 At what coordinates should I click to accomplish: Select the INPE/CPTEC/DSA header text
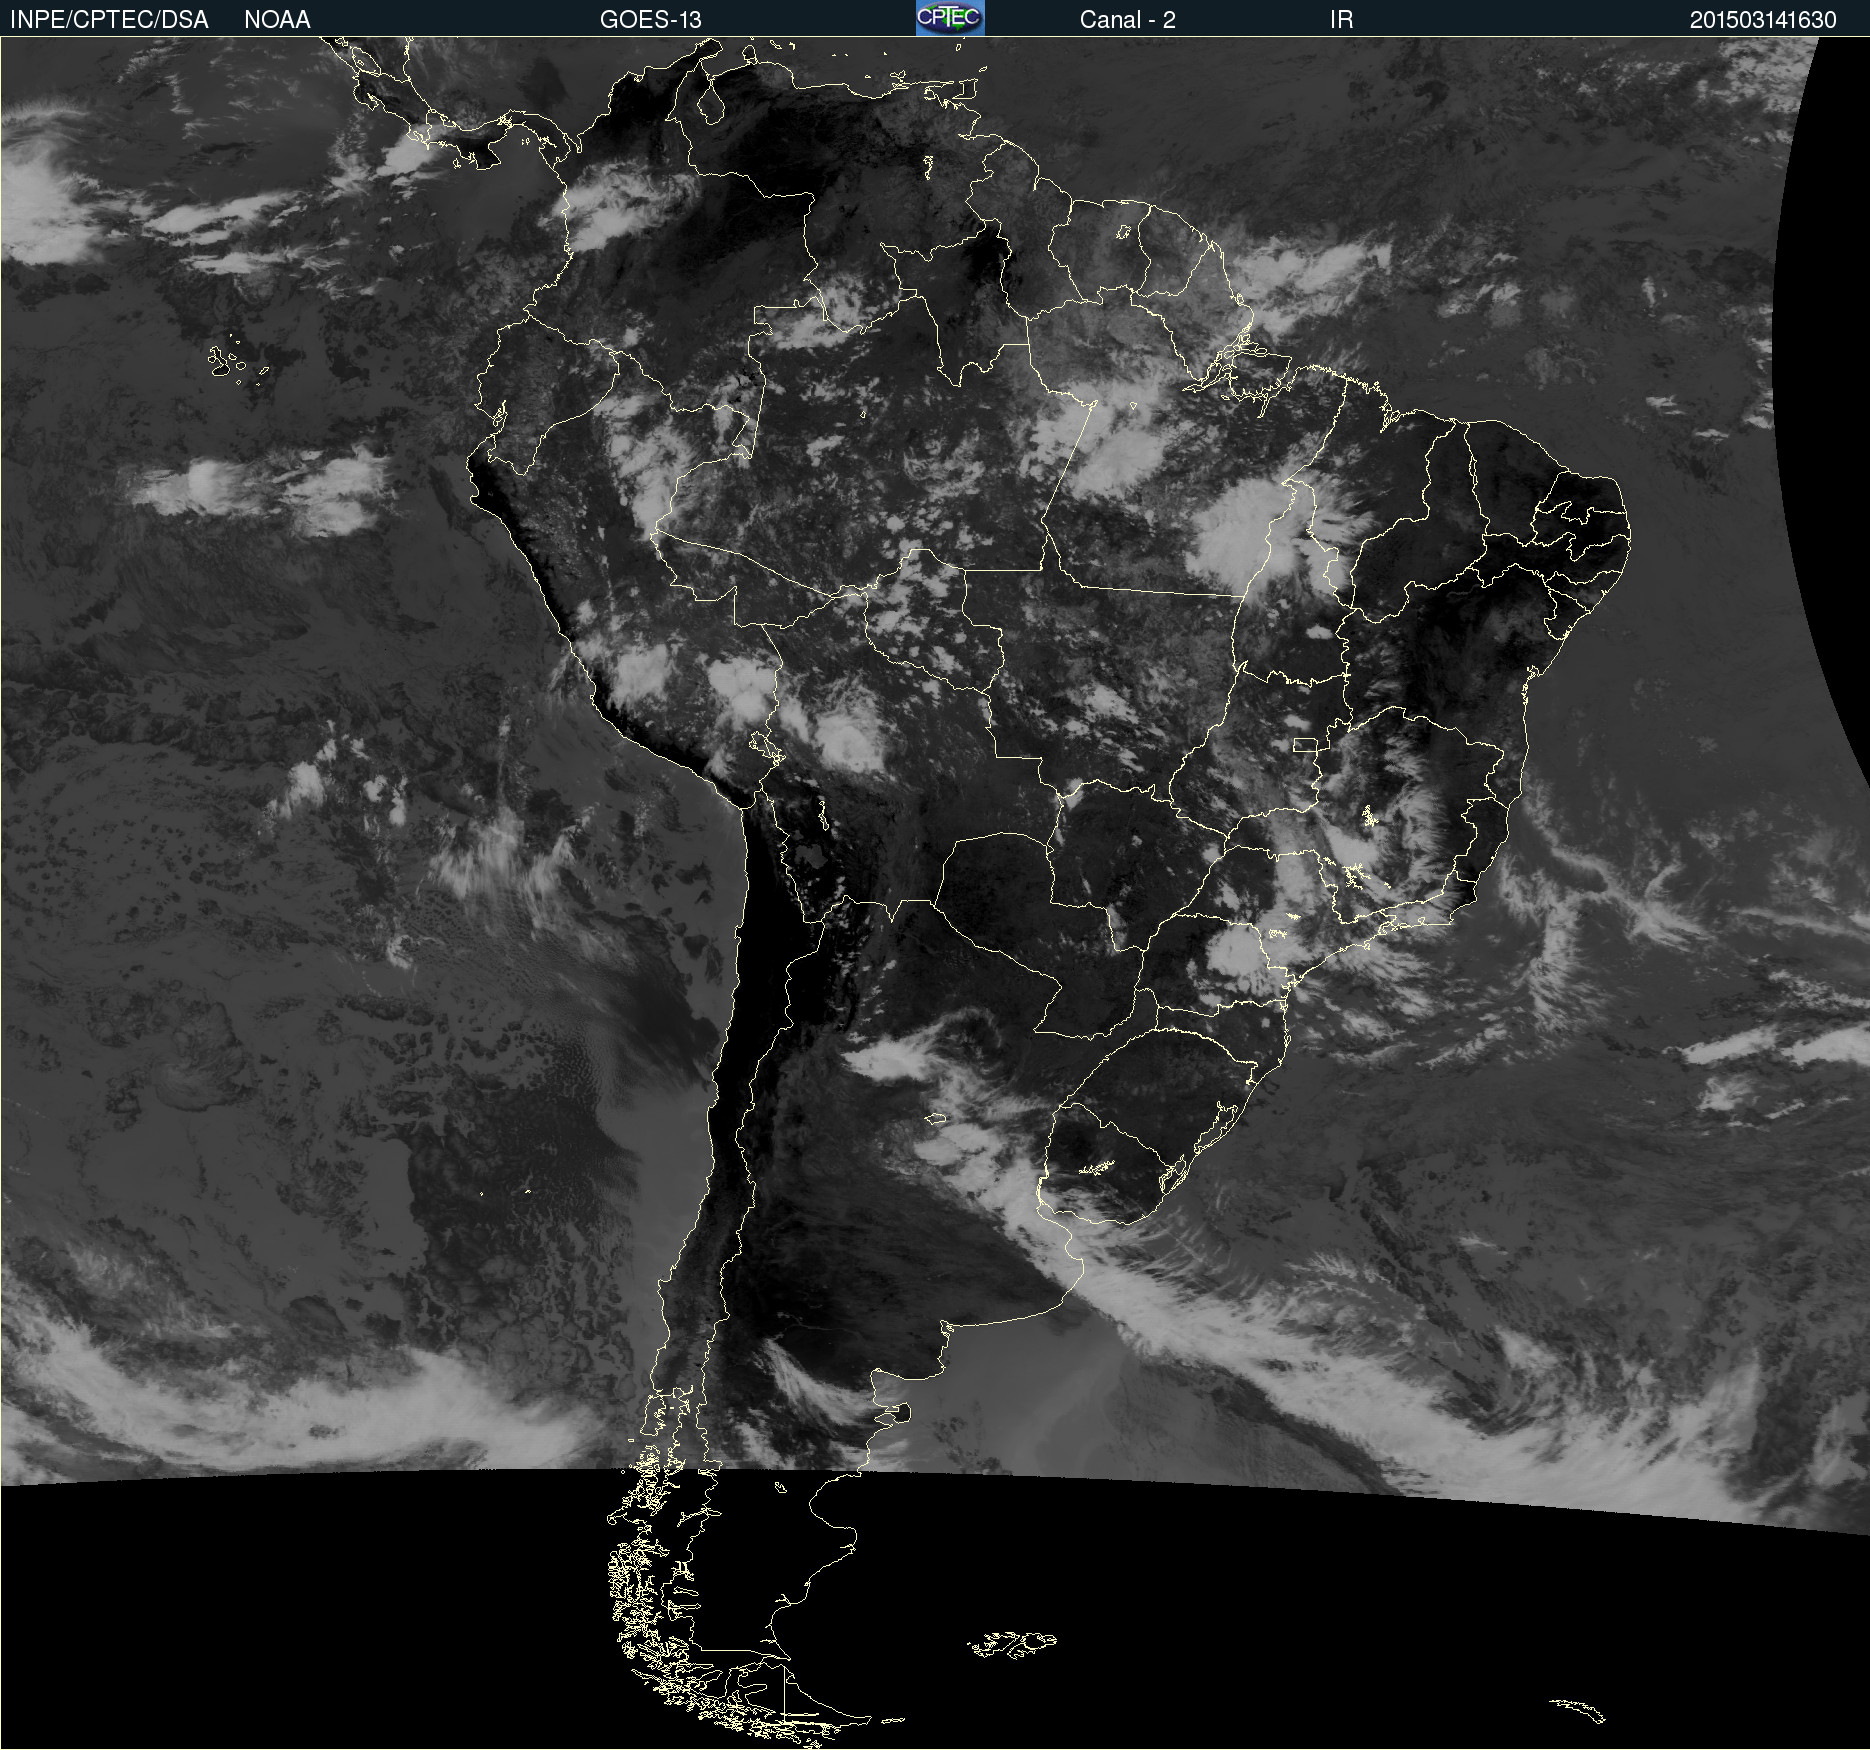coord(109,20)
